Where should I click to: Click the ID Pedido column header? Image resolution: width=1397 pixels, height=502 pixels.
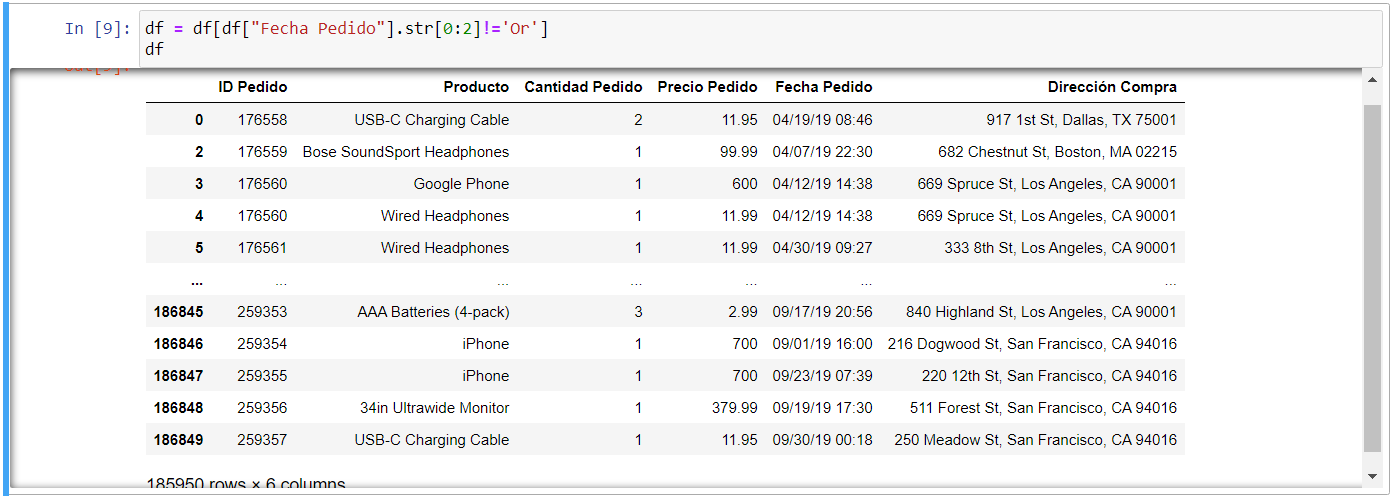pyautogui.click(x=252, y=87)
